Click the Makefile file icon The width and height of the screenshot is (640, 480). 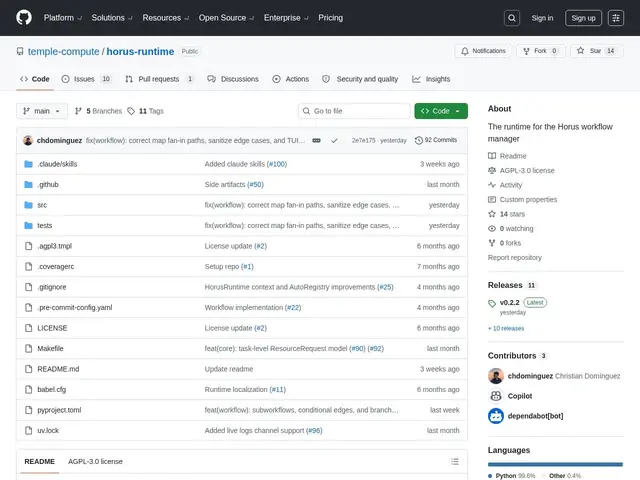point(28,348)
